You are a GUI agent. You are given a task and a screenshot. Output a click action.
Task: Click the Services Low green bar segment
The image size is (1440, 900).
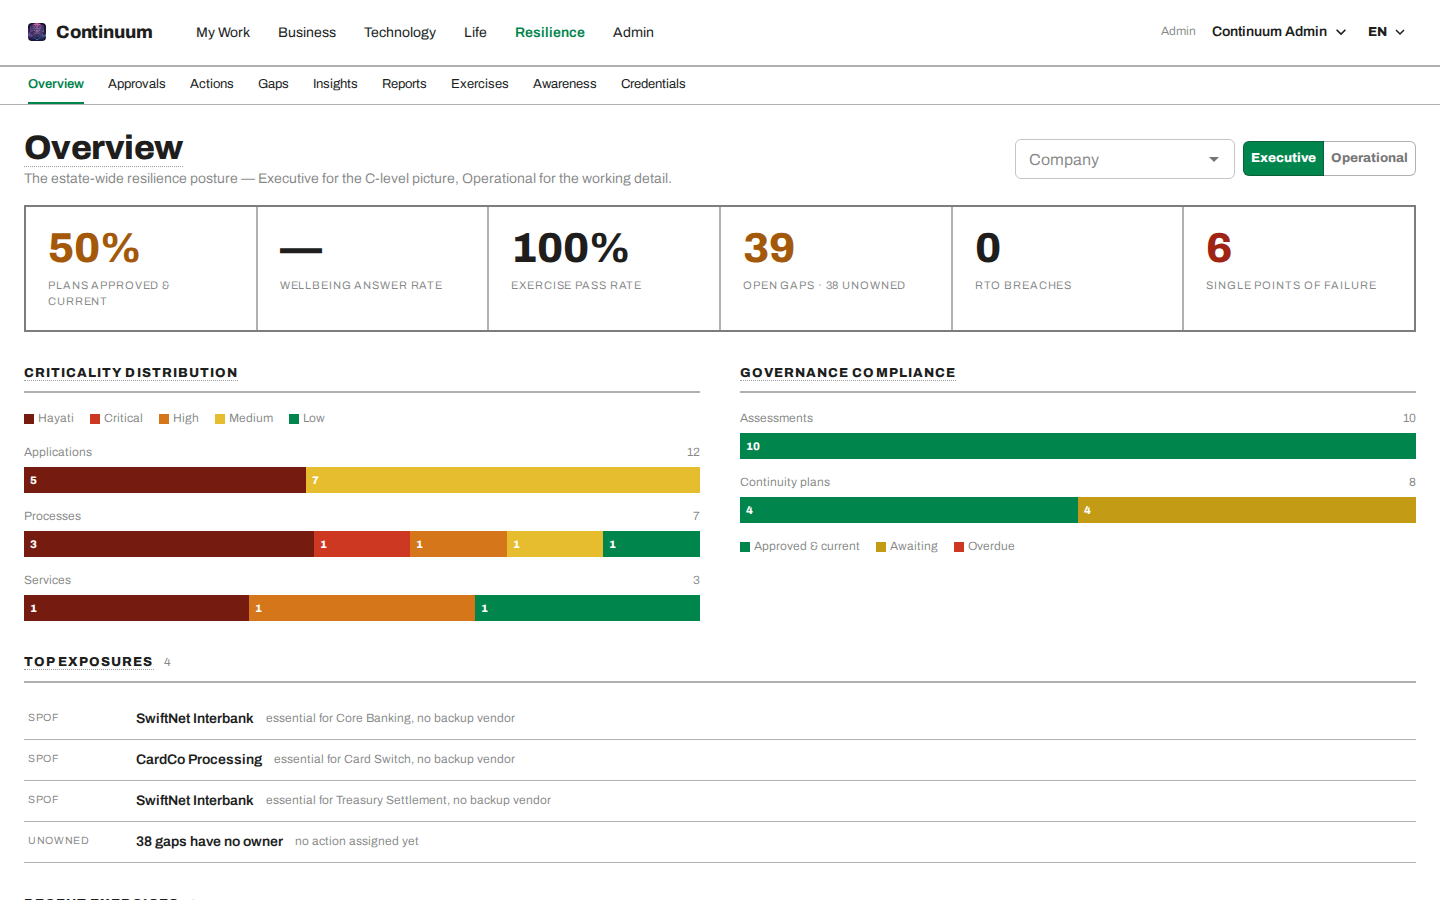[587, 608]
